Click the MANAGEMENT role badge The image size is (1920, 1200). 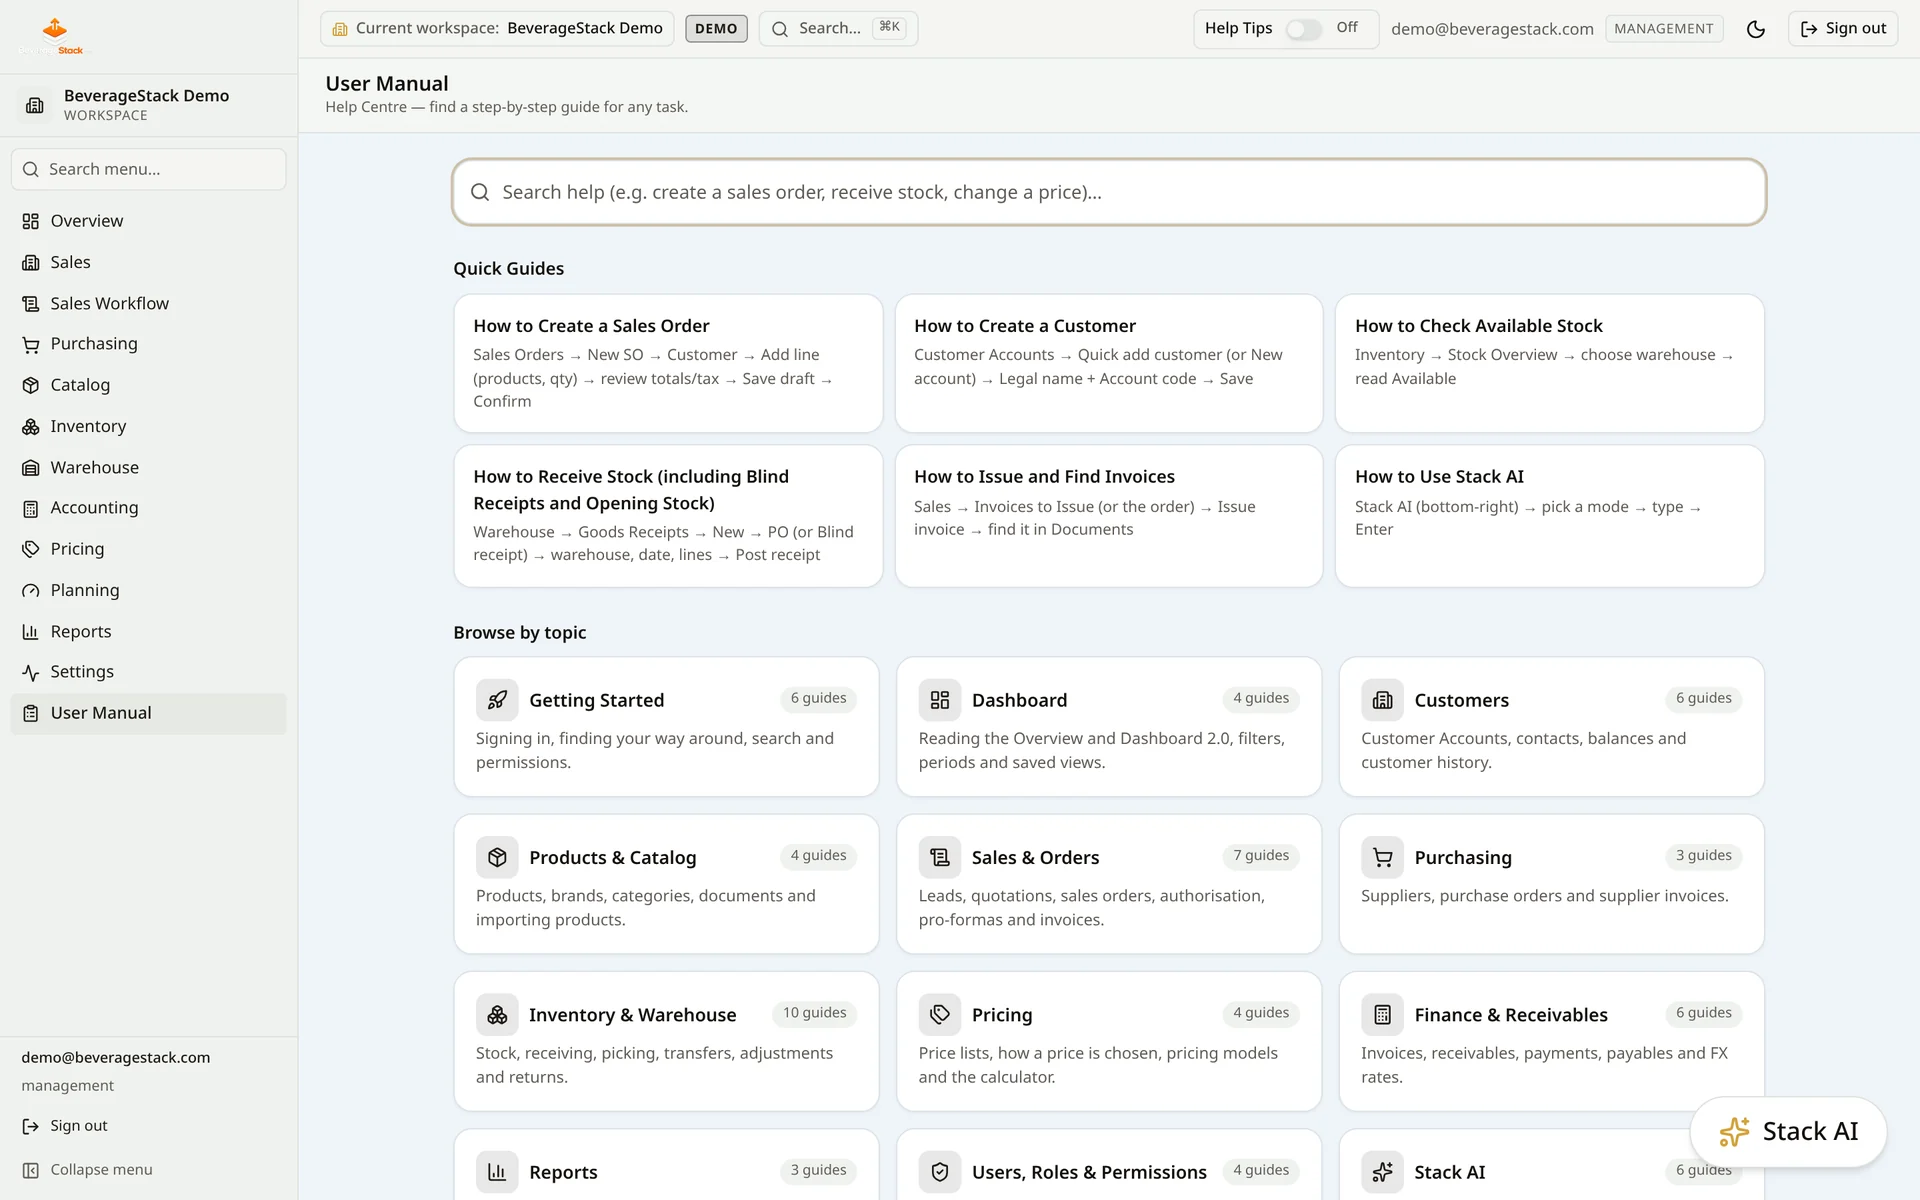coord(1664,29)
